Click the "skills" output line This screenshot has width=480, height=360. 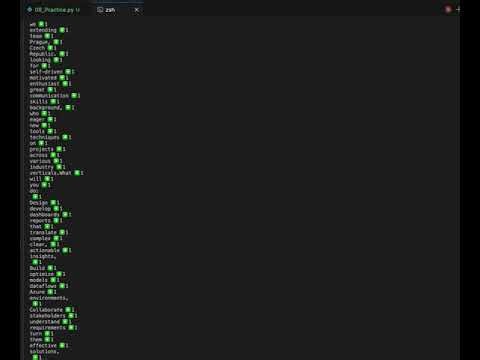pos(44,102)
